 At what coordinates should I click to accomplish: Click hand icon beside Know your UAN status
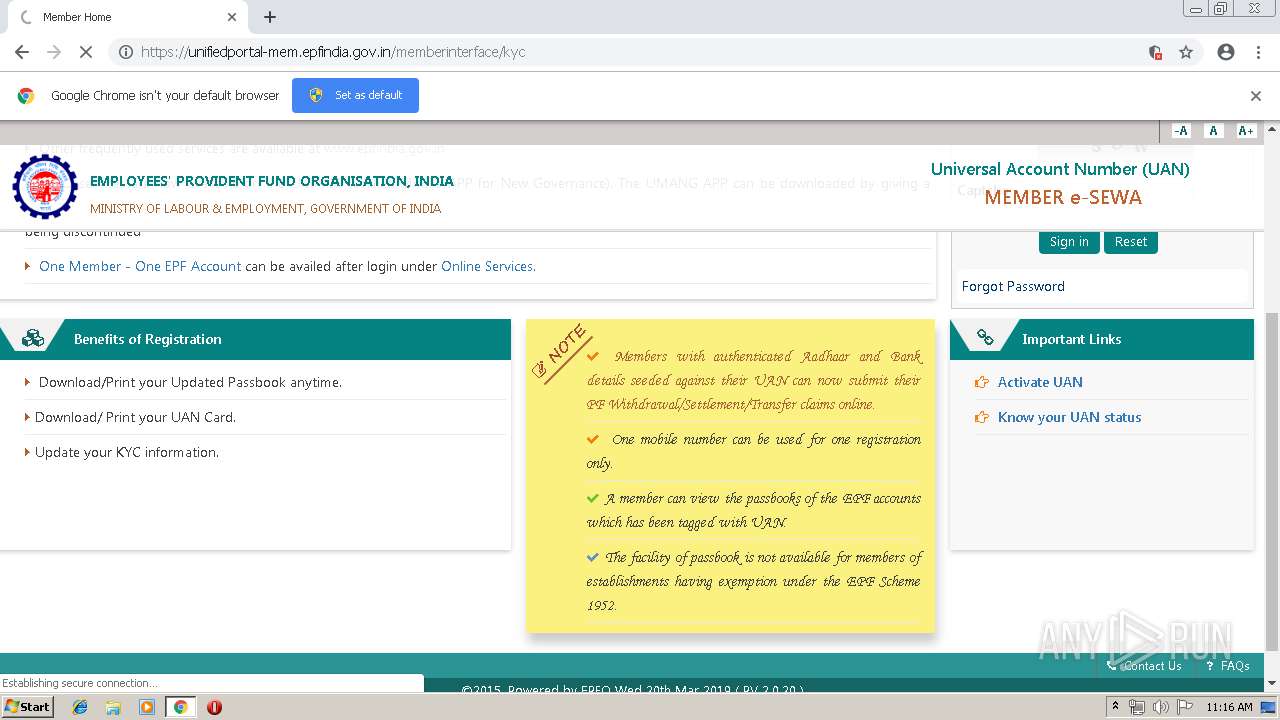981,417
